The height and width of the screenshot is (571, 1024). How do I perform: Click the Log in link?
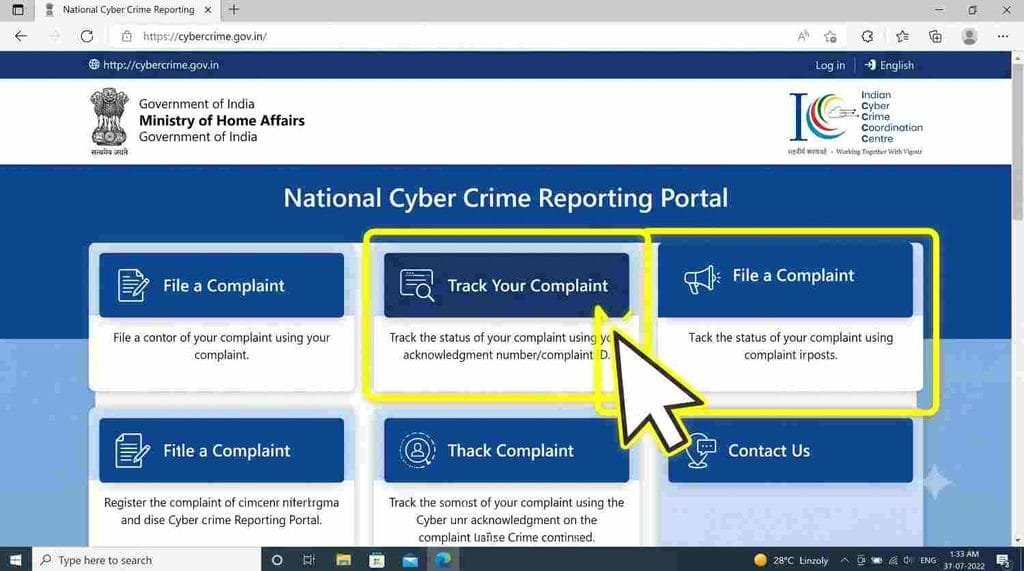(x=830, y=65)
